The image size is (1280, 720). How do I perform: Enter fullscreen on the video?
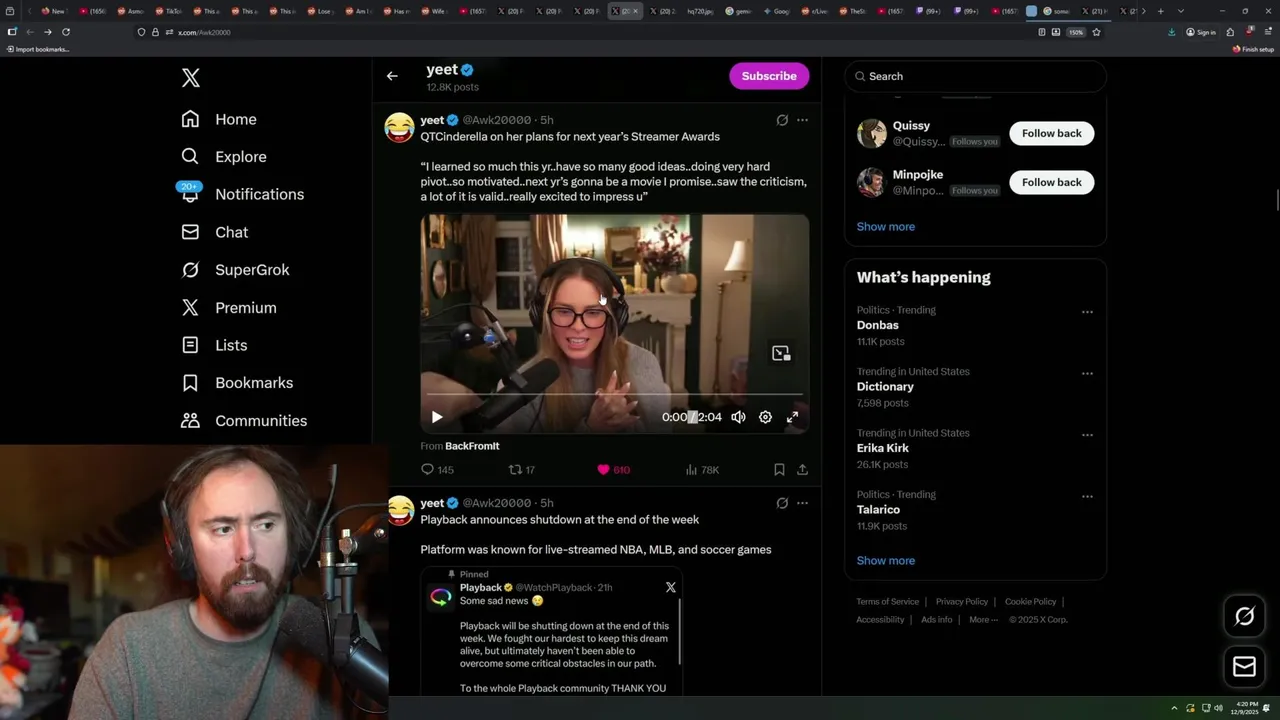792,417
